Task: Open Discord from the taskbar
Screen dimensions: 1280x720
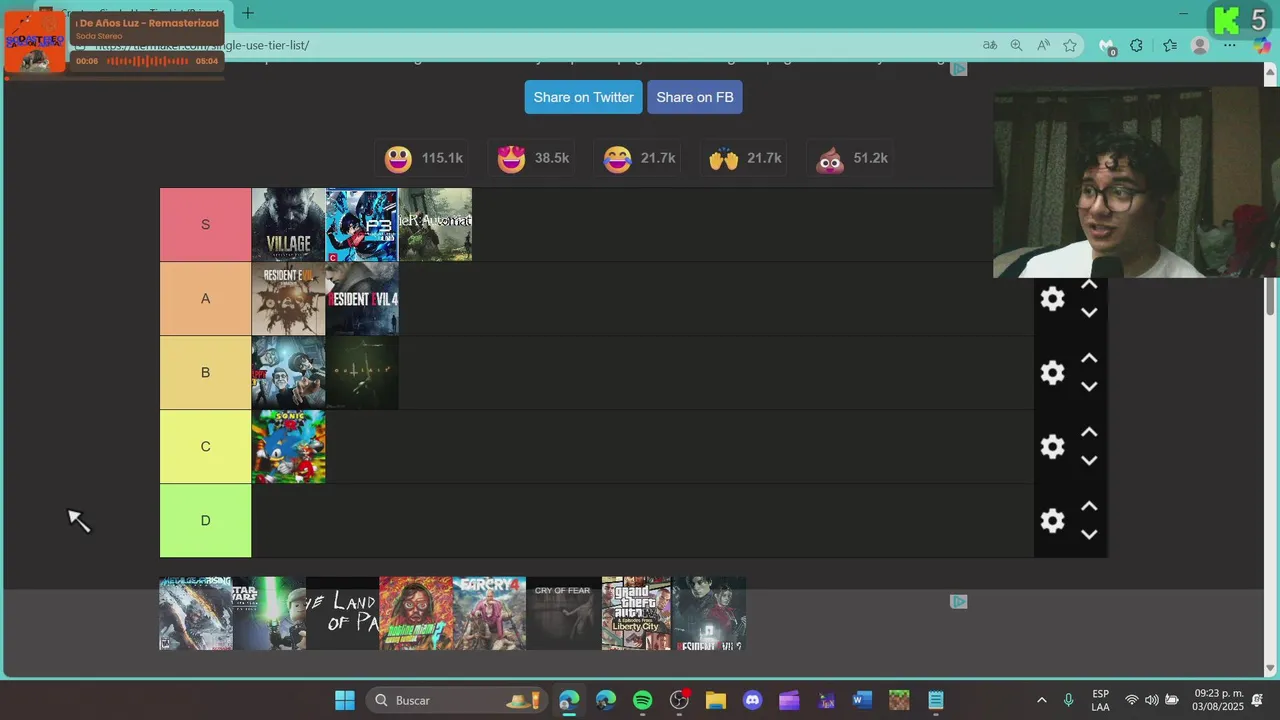Action: 752,700
